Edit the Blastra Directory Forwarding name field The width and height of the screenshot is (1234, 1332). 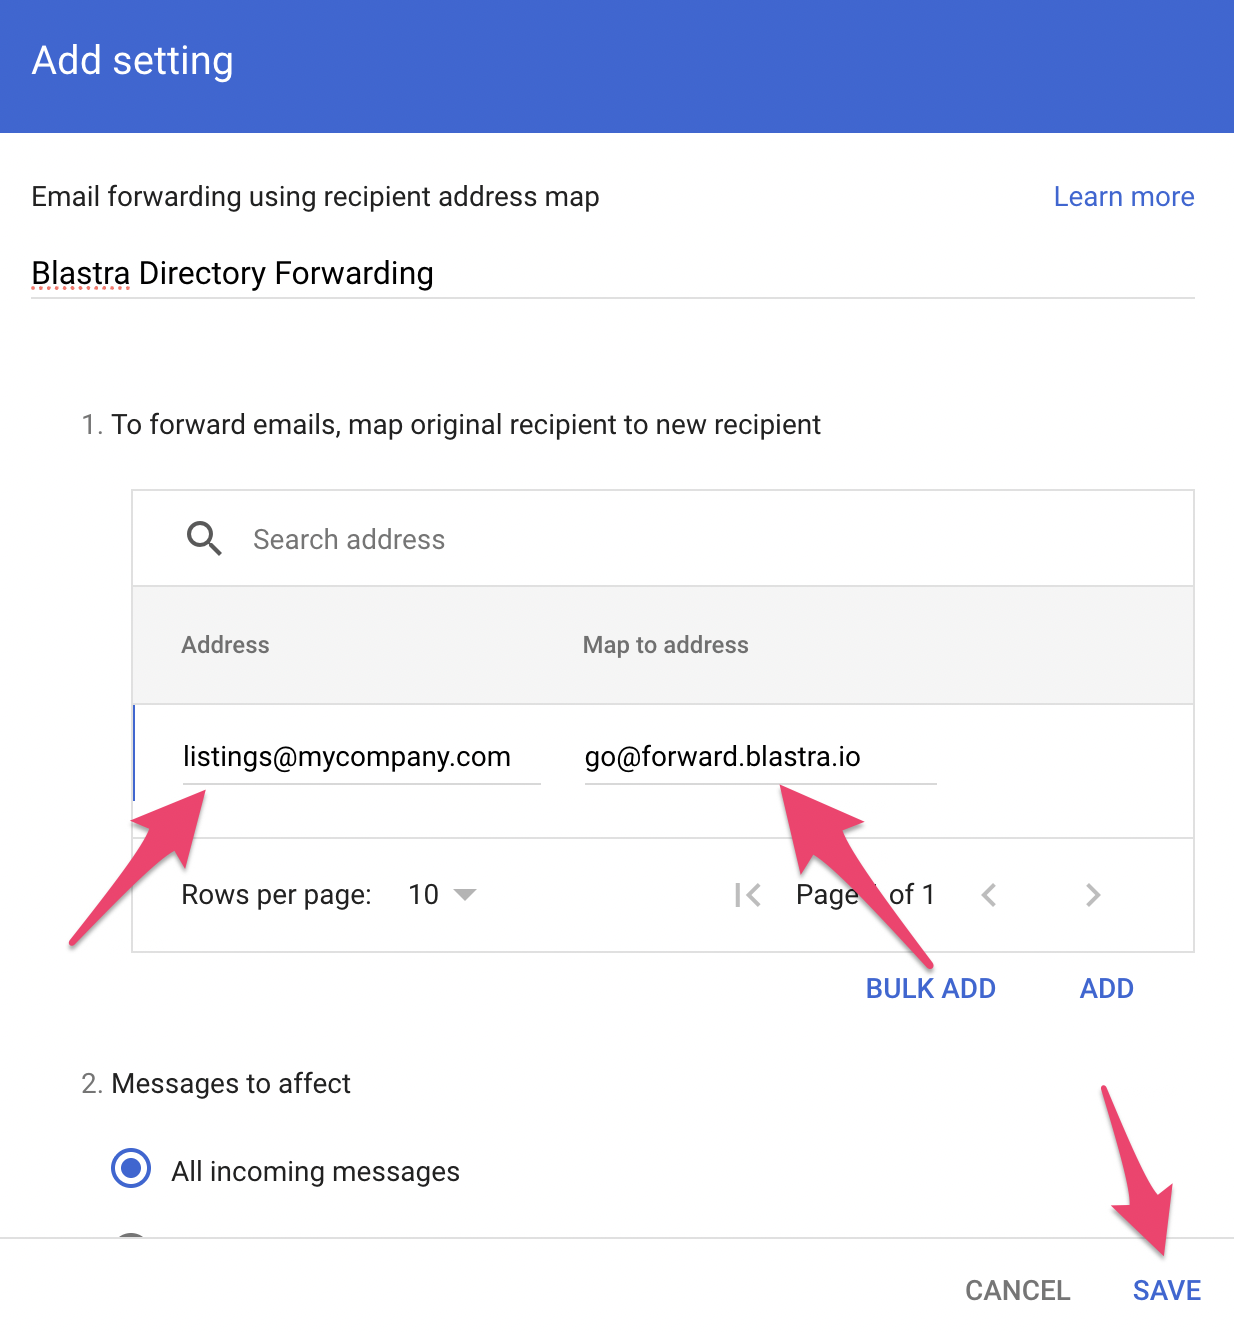(612, 274)
